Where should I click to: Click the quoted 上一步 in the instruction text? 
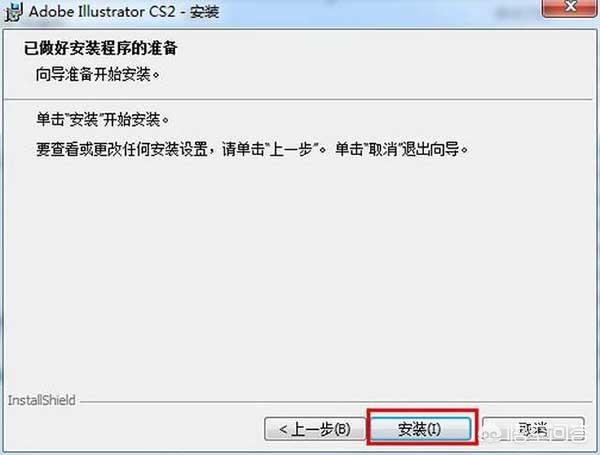[x=292, y=149]
